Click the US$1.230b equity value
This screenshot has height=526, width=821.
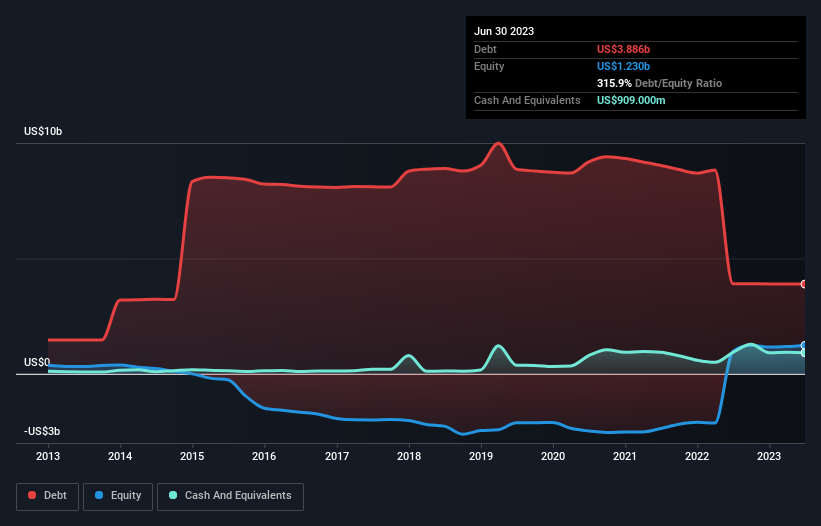[623, 66]
